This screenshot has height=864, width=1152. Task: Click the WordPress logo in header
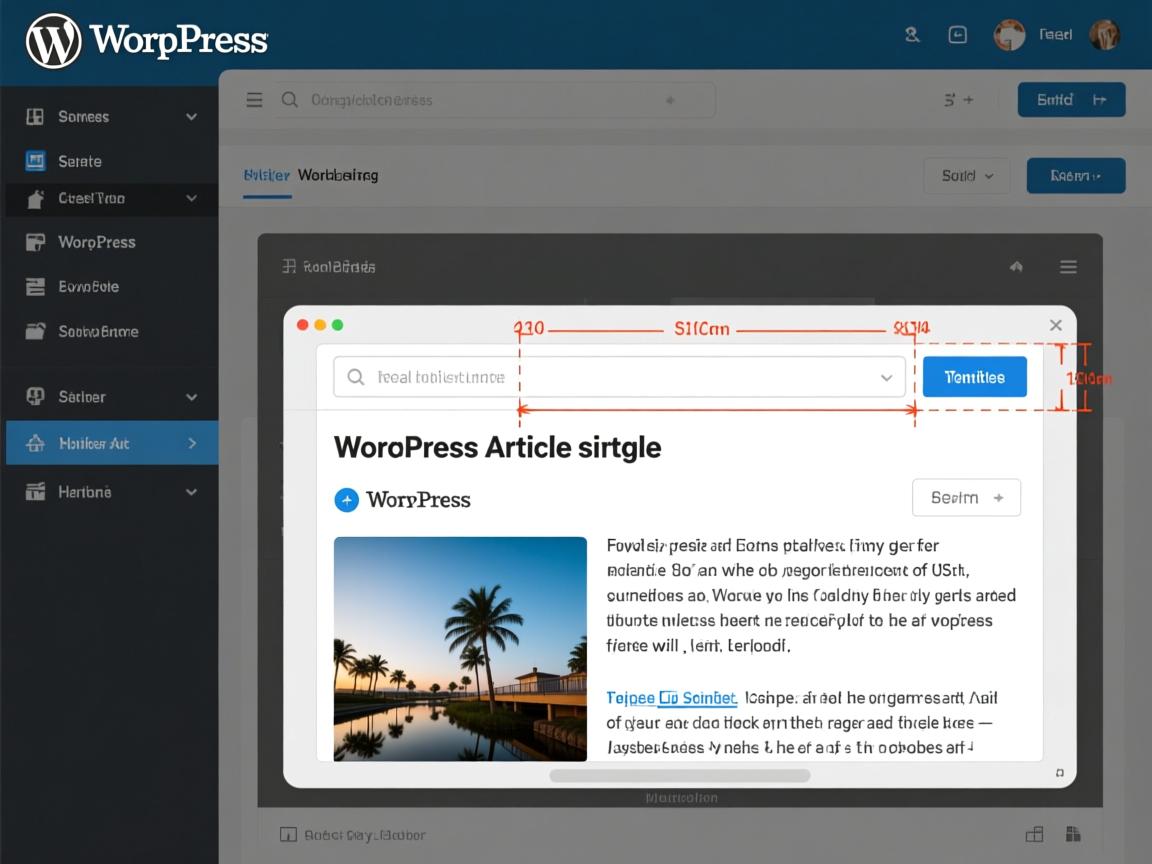[53, 41]
